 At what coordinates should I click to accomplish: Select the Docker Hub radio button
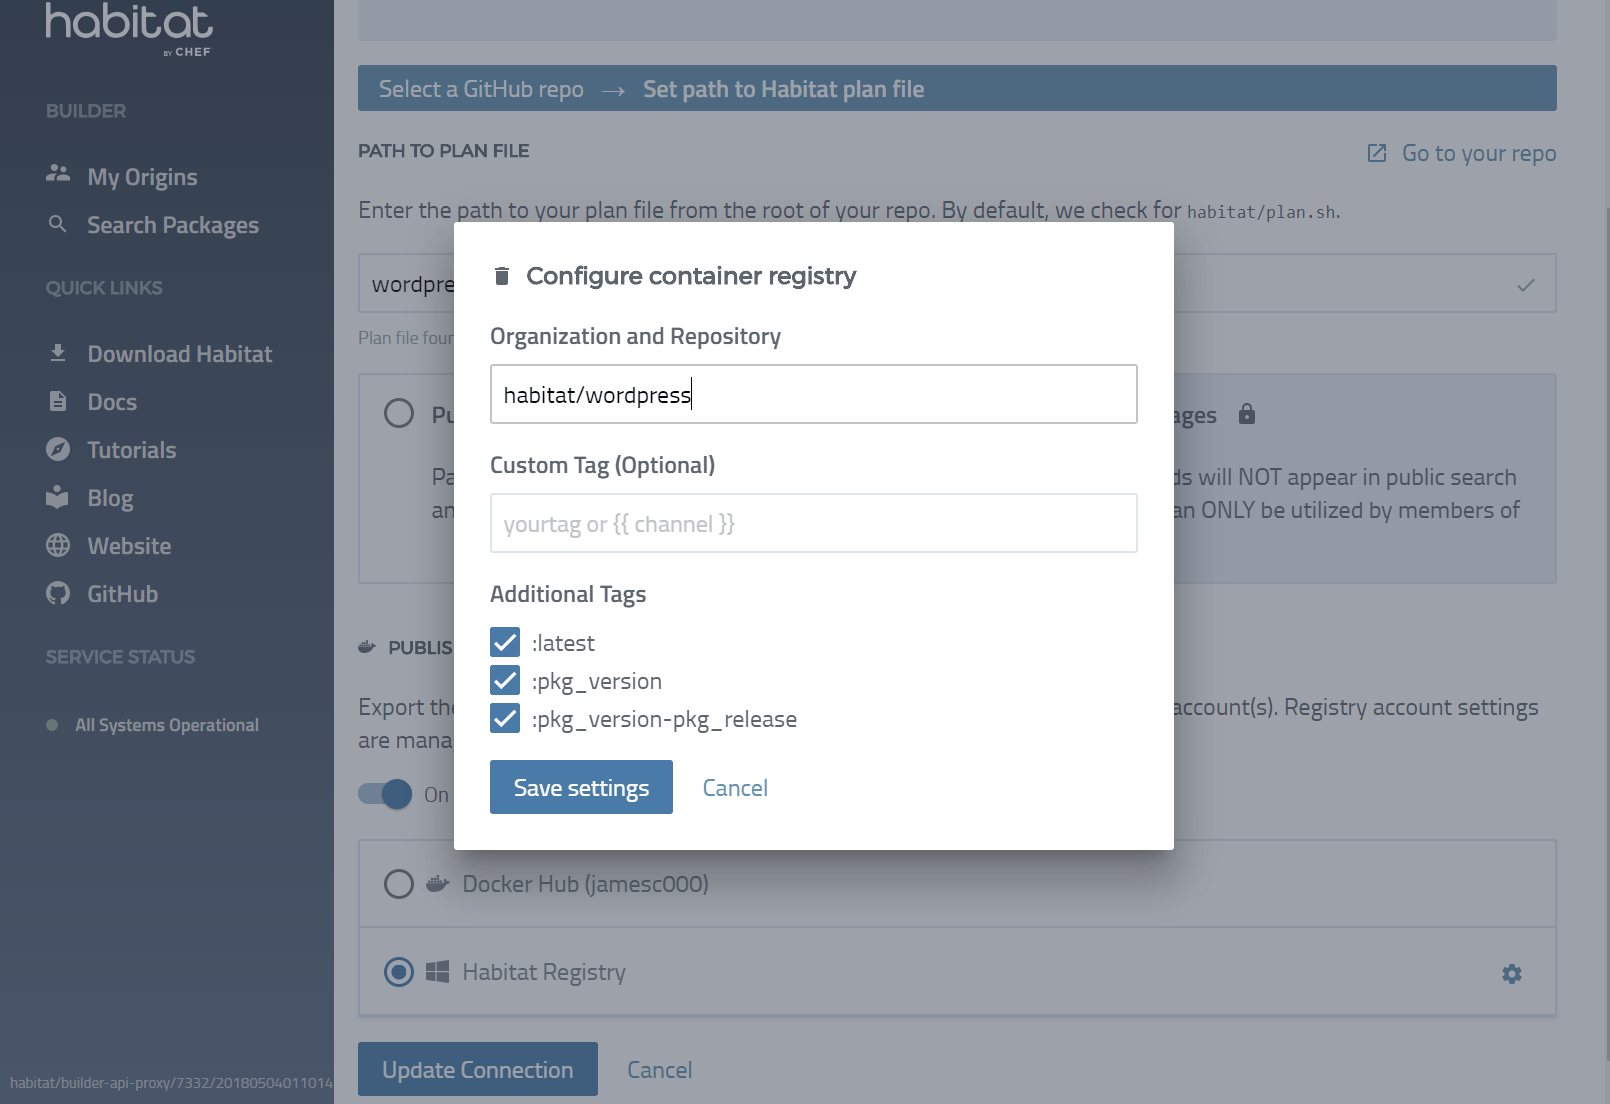tap(399, 883)
